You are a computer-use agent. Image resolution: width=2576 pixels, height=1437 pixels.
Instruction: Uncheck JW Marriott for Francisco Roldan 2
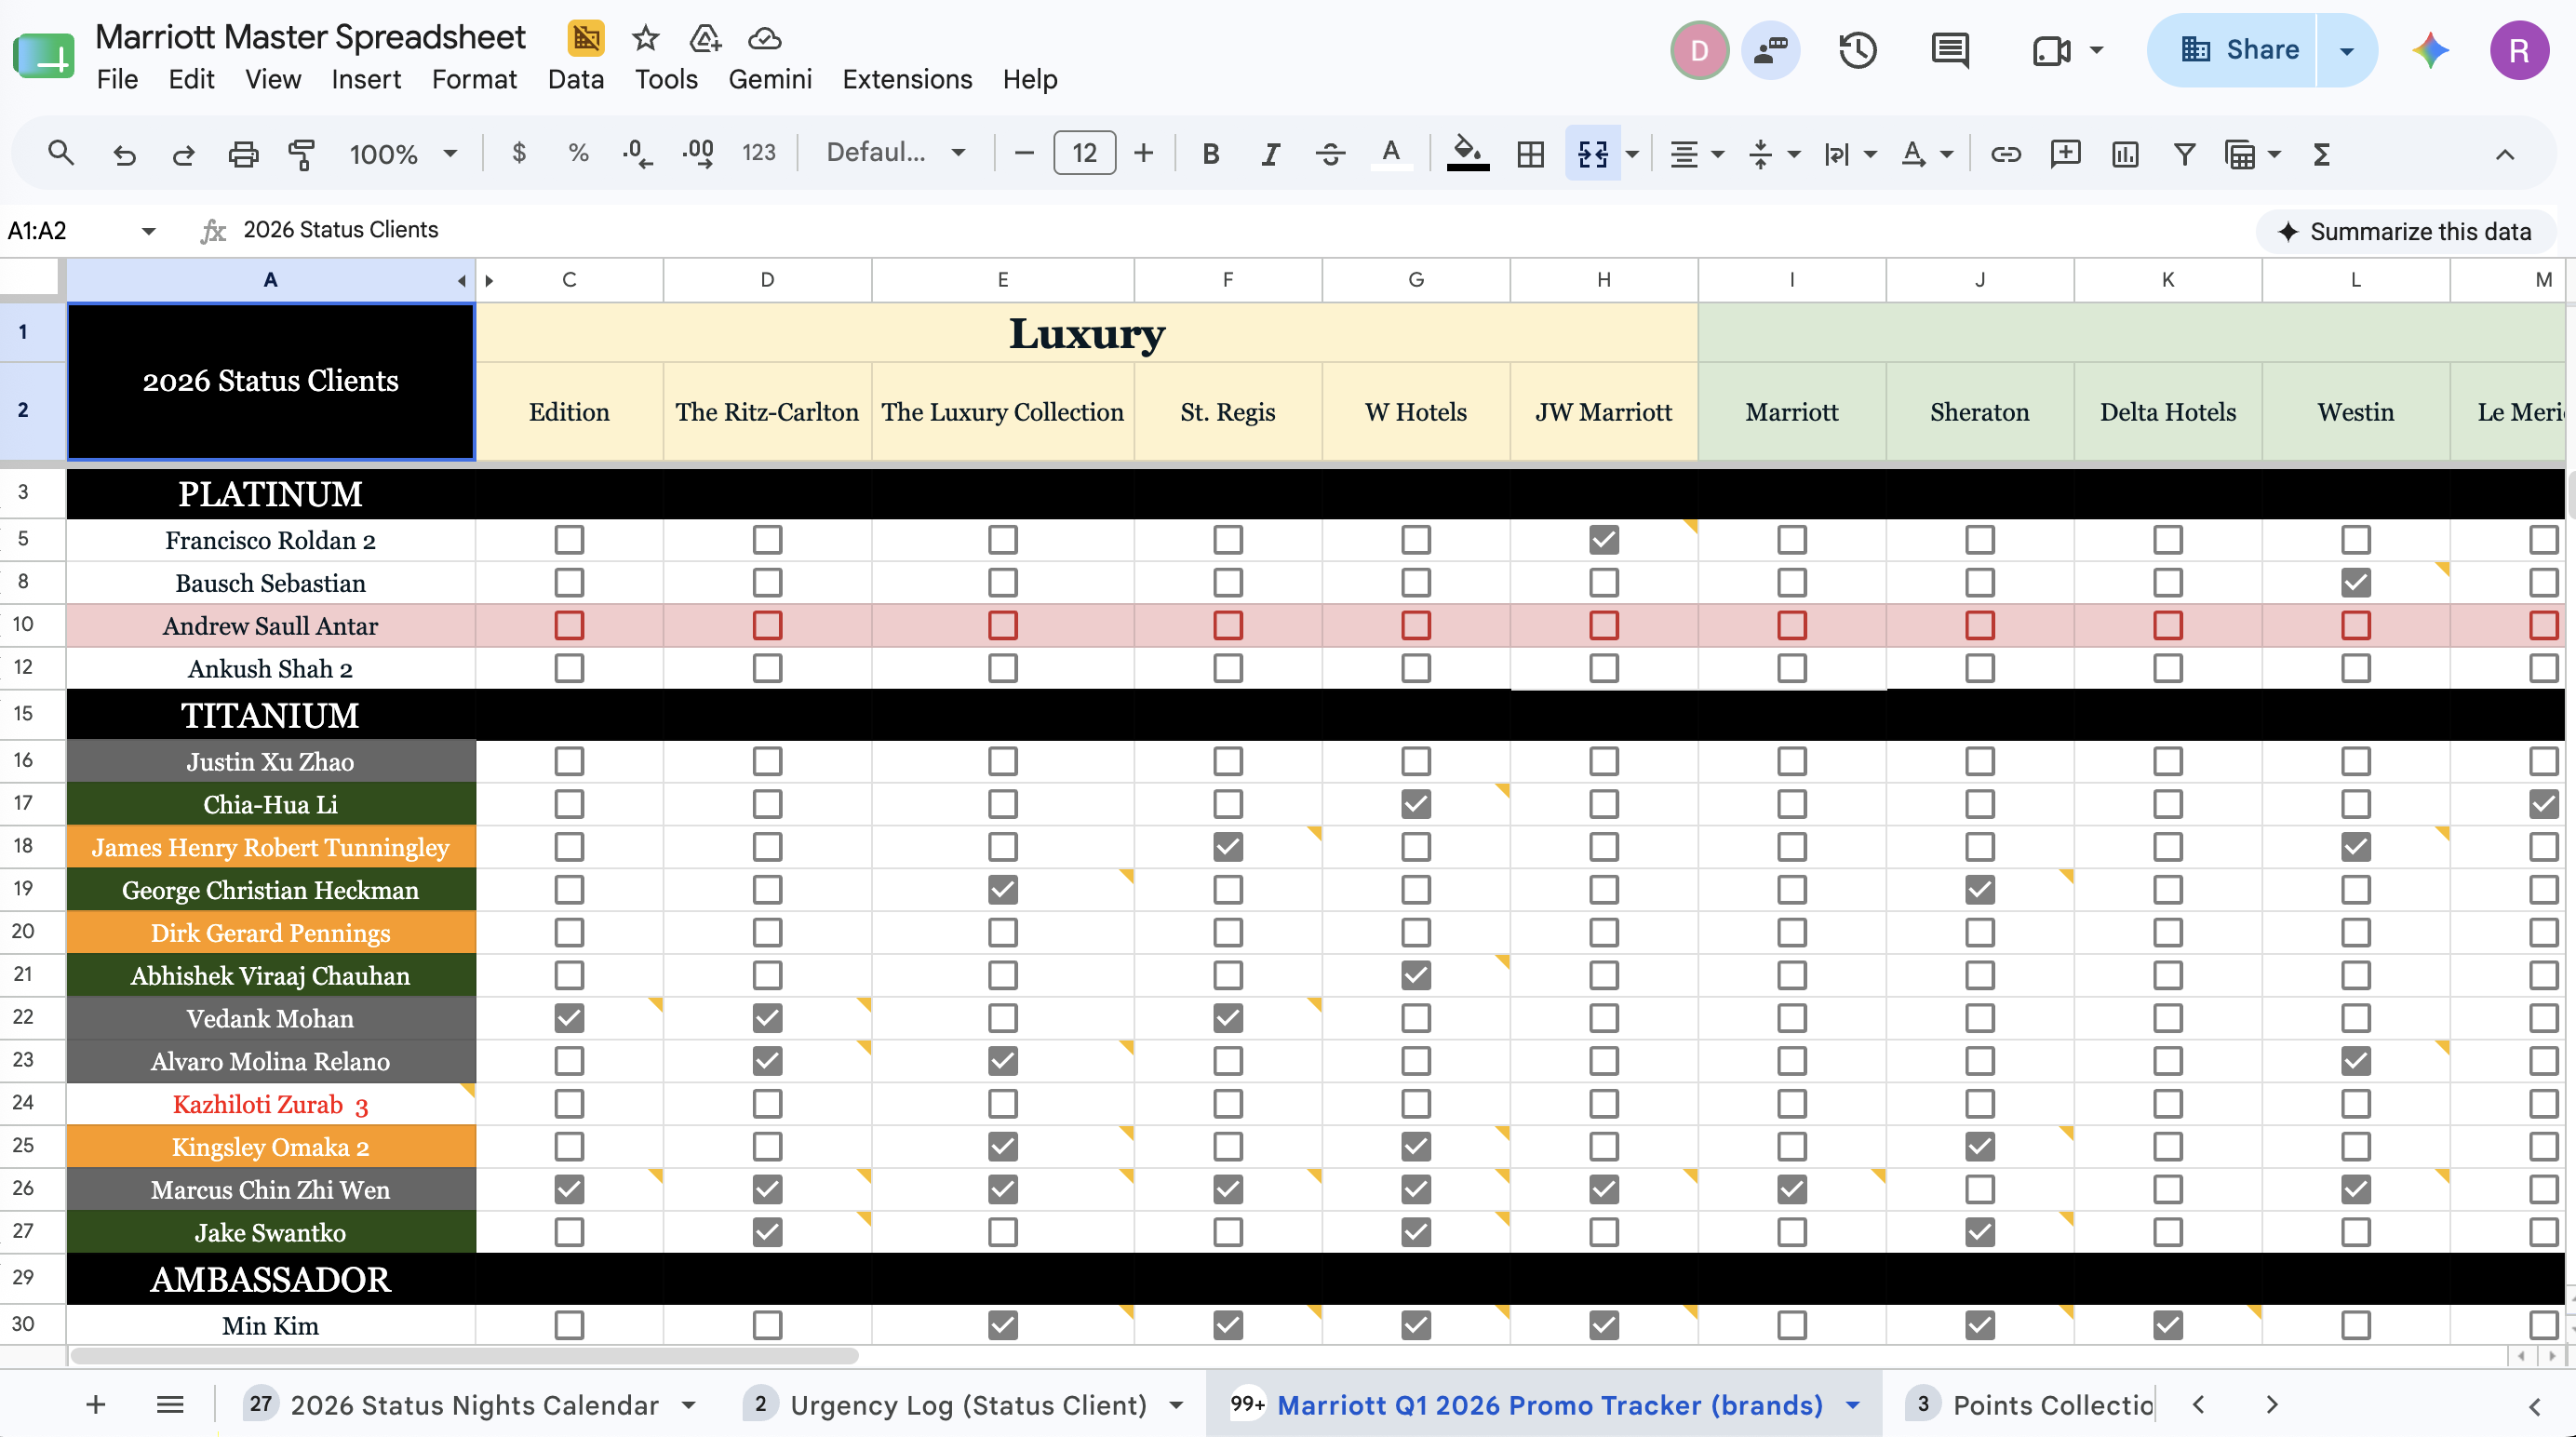[x=1603, y=540]
